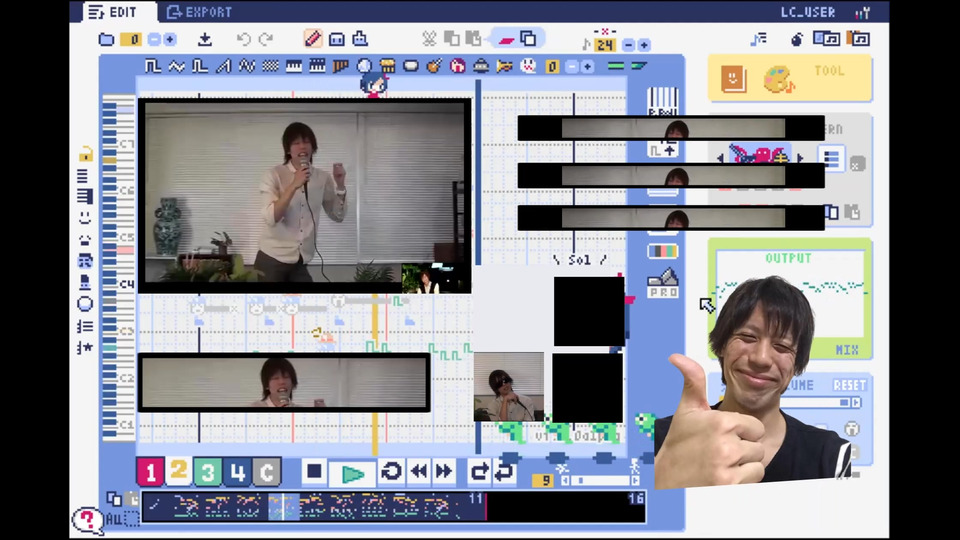This screenshot has height=540, width=960.
Task: Toggle the padlock in left sidebar
Action: 86,154
